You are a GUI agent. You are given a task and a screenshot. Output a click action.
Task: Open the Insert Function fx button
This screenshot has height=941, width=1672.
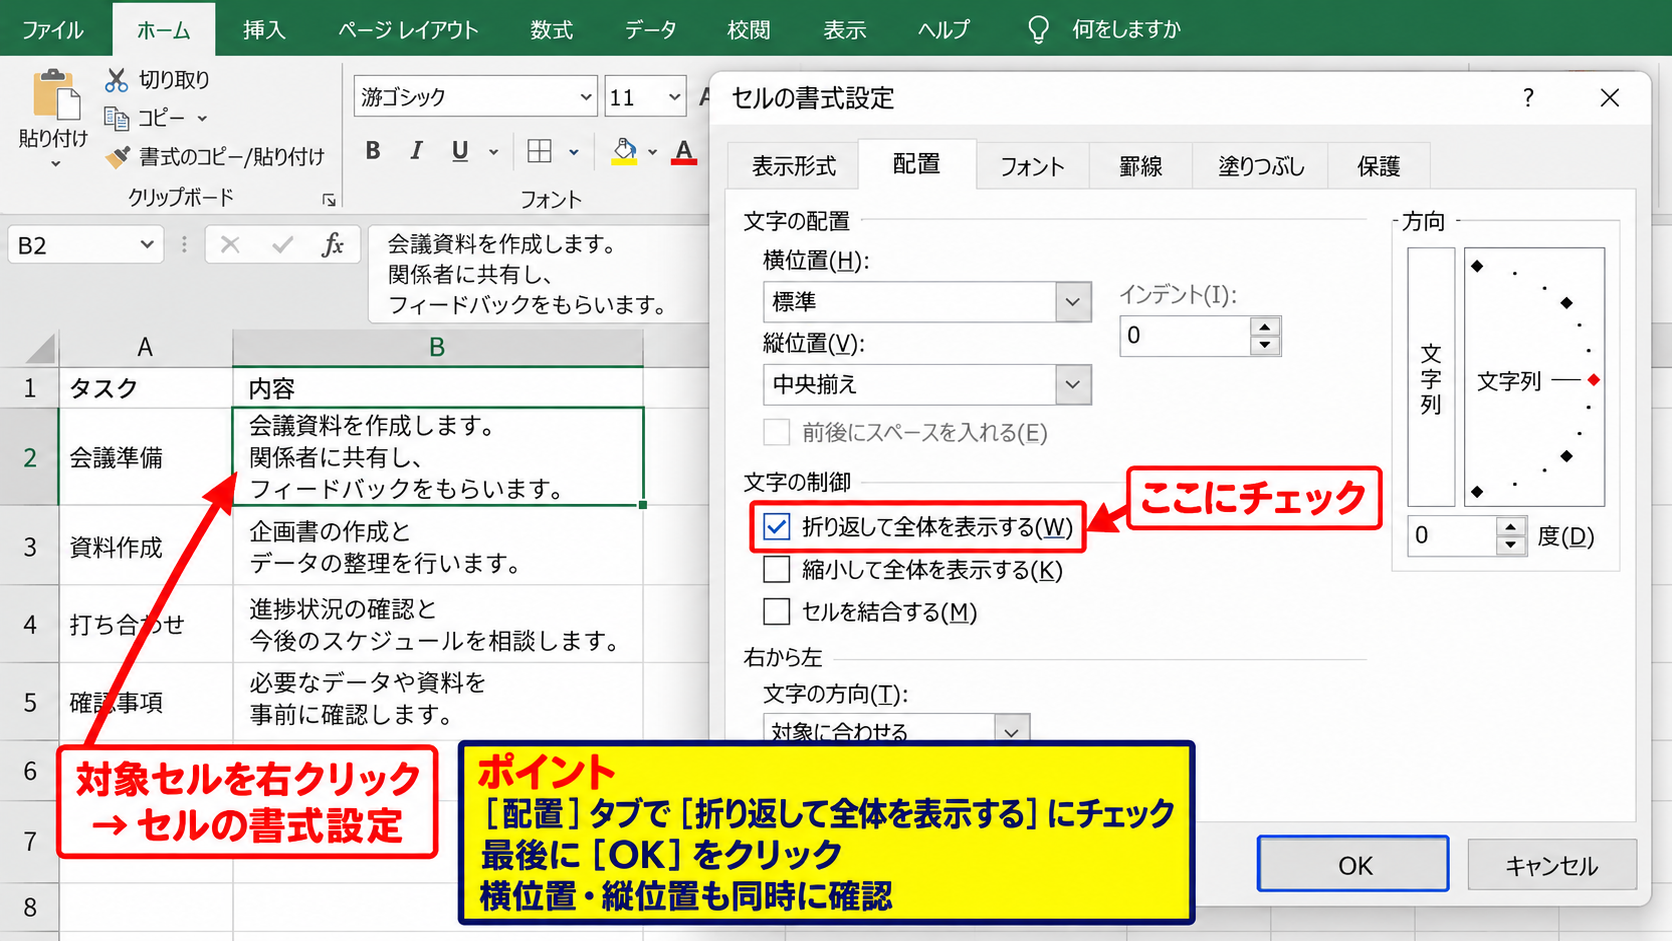coord(333,245)
